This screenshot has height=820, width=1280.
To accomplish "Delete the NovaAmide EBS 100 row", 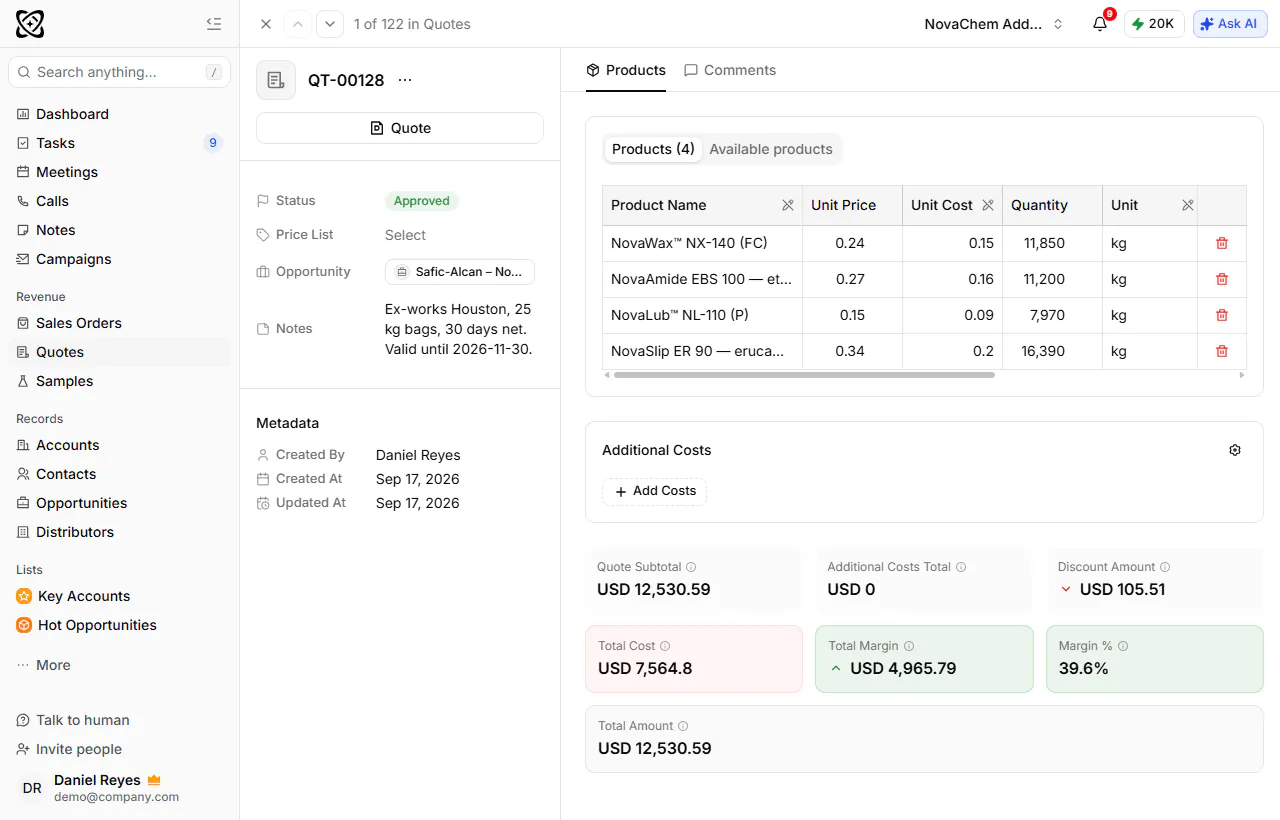I will [x=1222, y=279].
